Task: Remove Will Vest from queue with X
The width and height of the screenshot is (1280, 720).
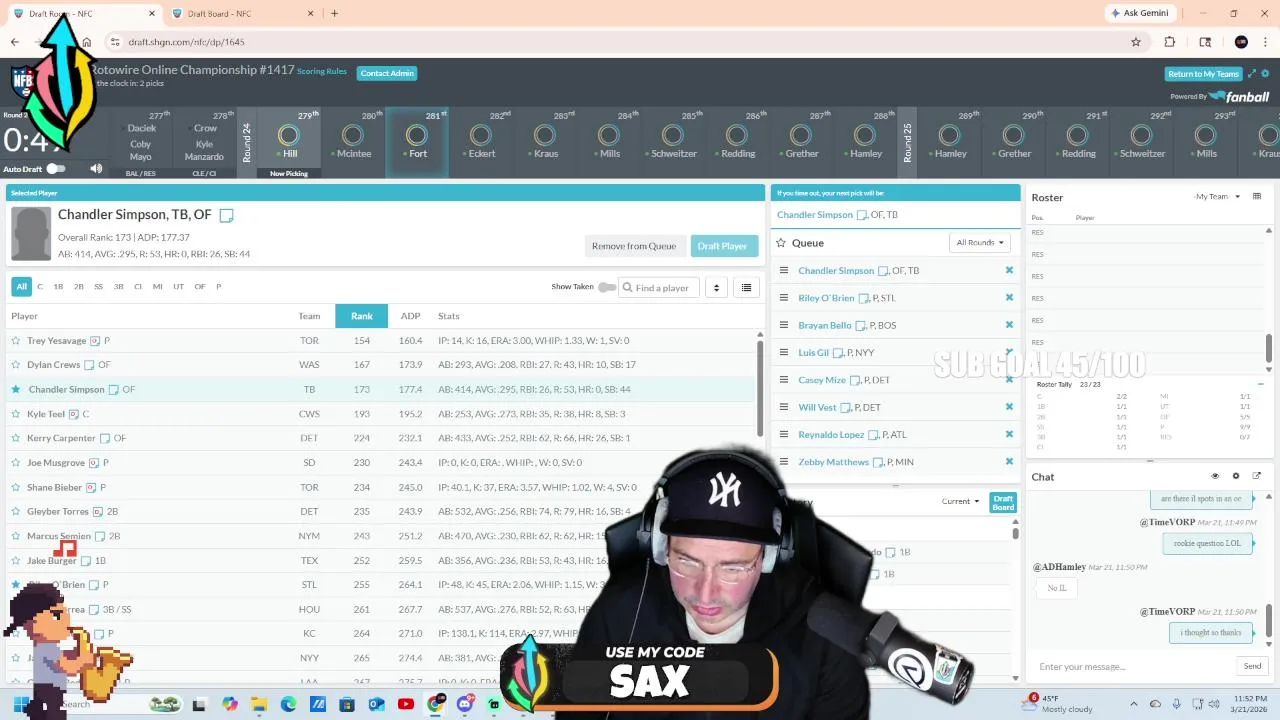Action: pos(1009,407)
